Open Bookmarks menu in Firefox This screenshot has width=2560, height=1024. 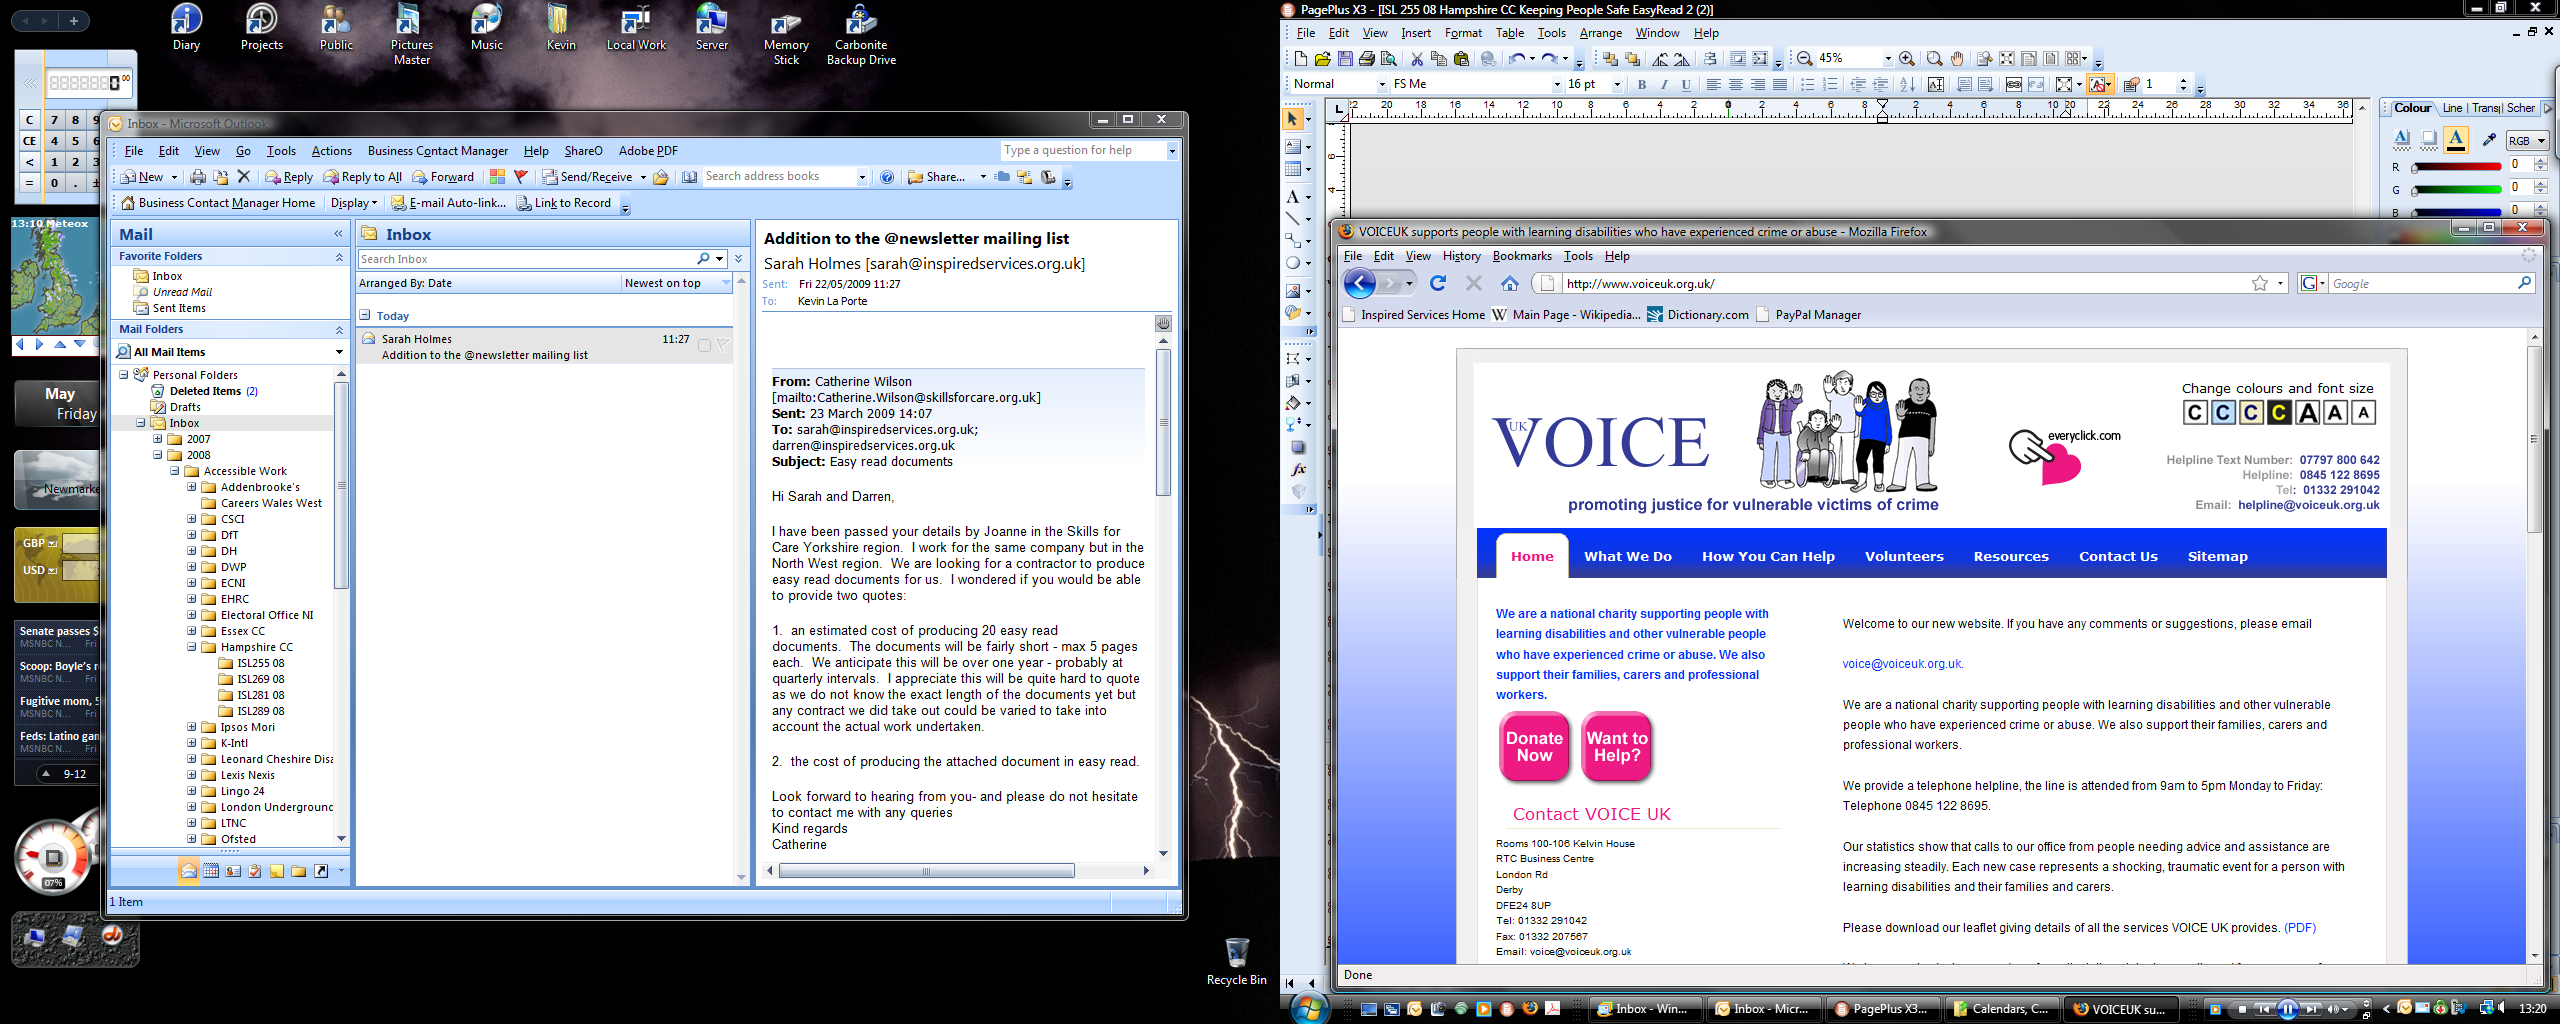coord(1521,256)
